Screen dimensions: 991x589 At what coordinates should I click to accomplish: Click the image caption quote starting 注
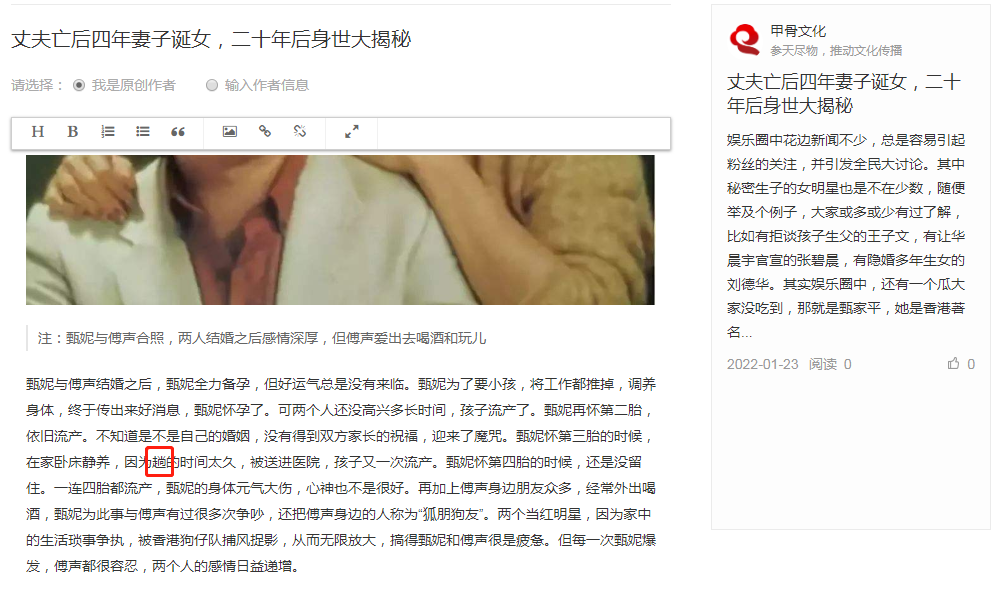262,338
